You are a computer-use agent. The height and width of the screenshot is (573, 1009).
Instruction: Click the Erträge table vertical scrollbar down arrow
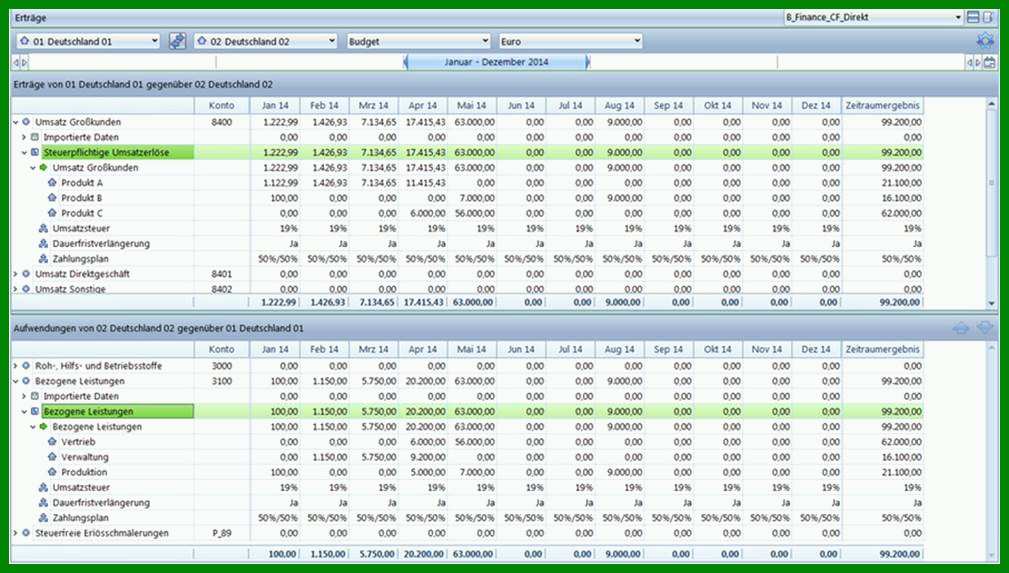point(992,303)
